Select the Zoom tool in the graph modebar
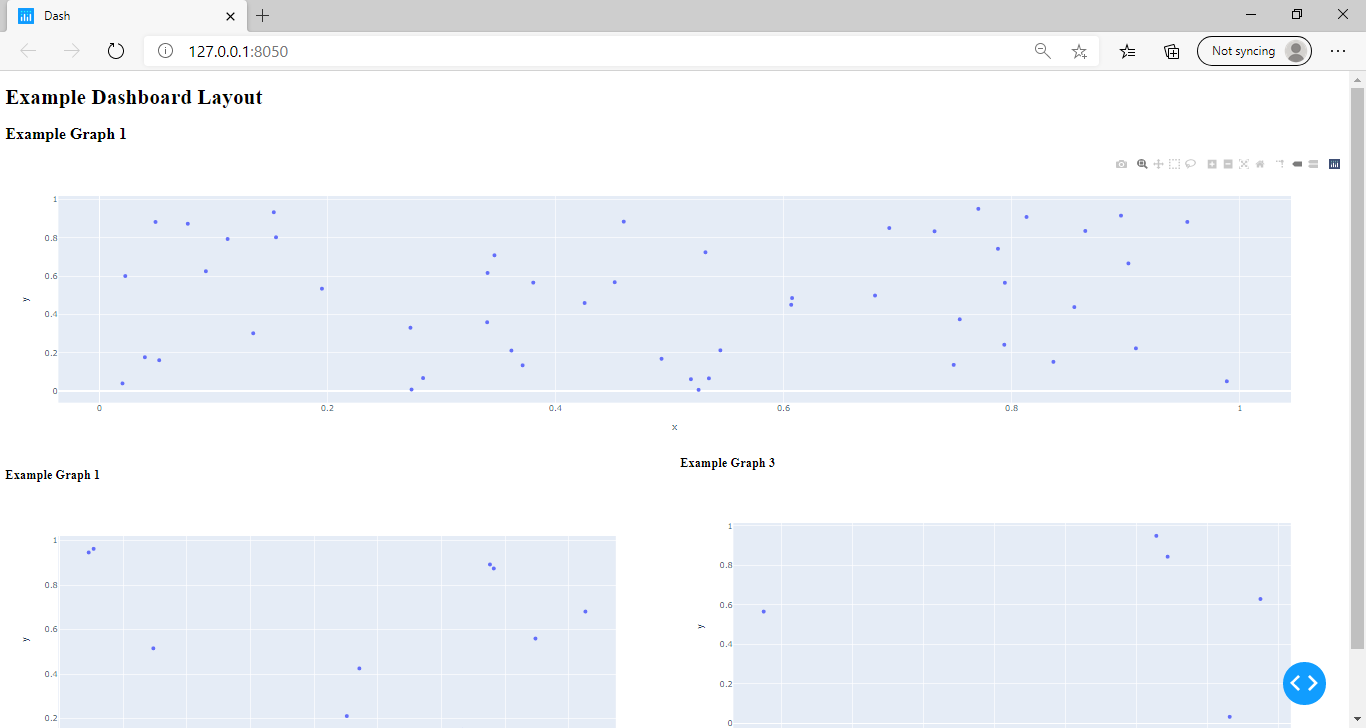Screen dimensions: 1366x728 [x=1142, y=164]
